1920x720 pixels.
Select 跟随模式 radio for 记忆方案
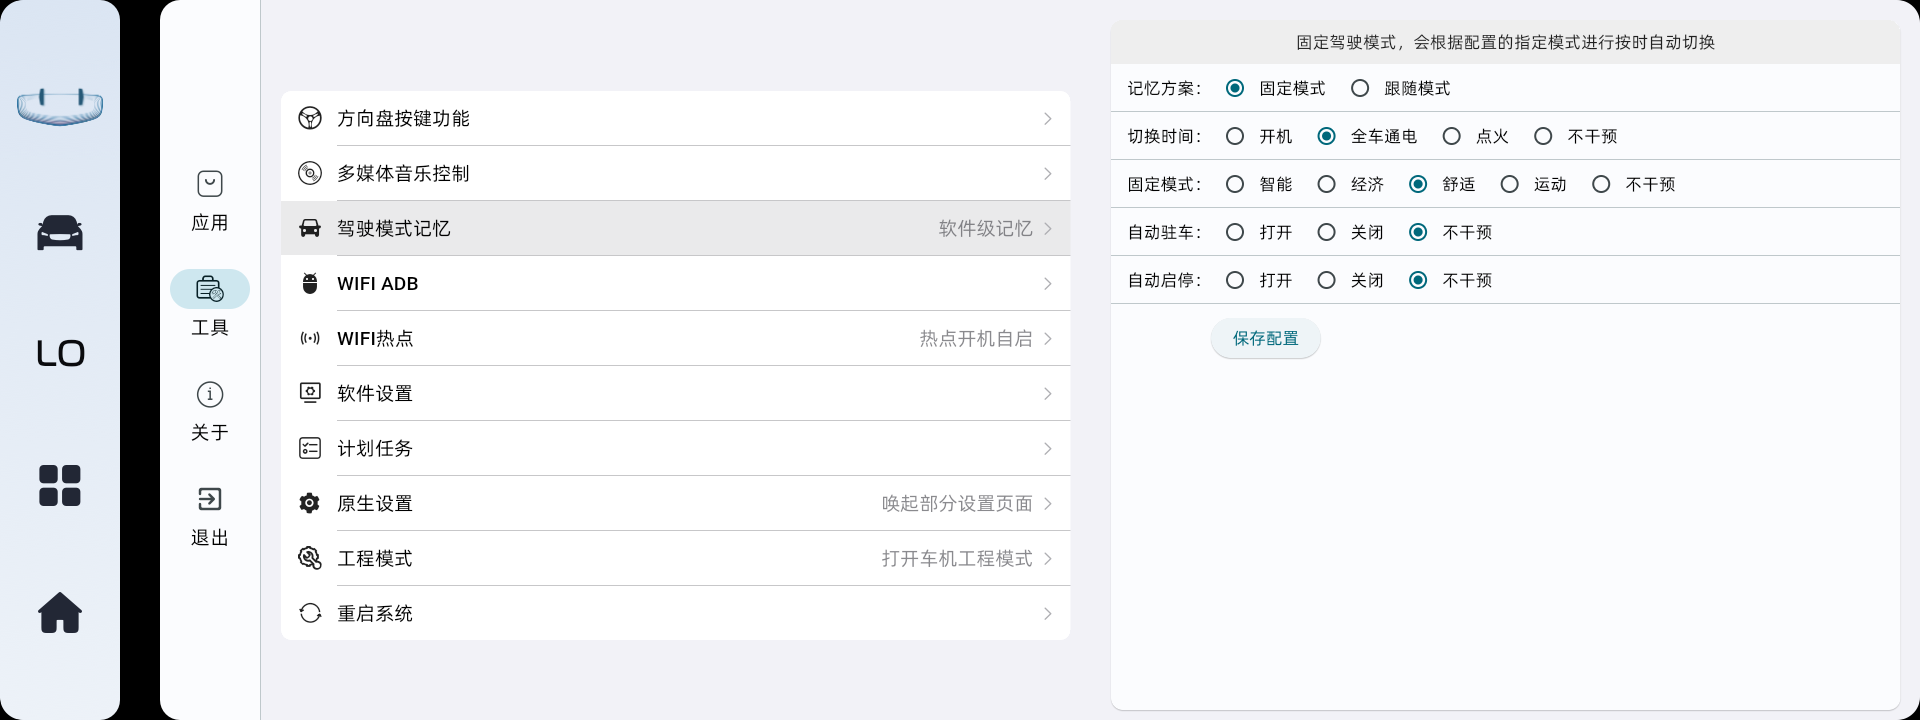click(x=1360, y=89)
